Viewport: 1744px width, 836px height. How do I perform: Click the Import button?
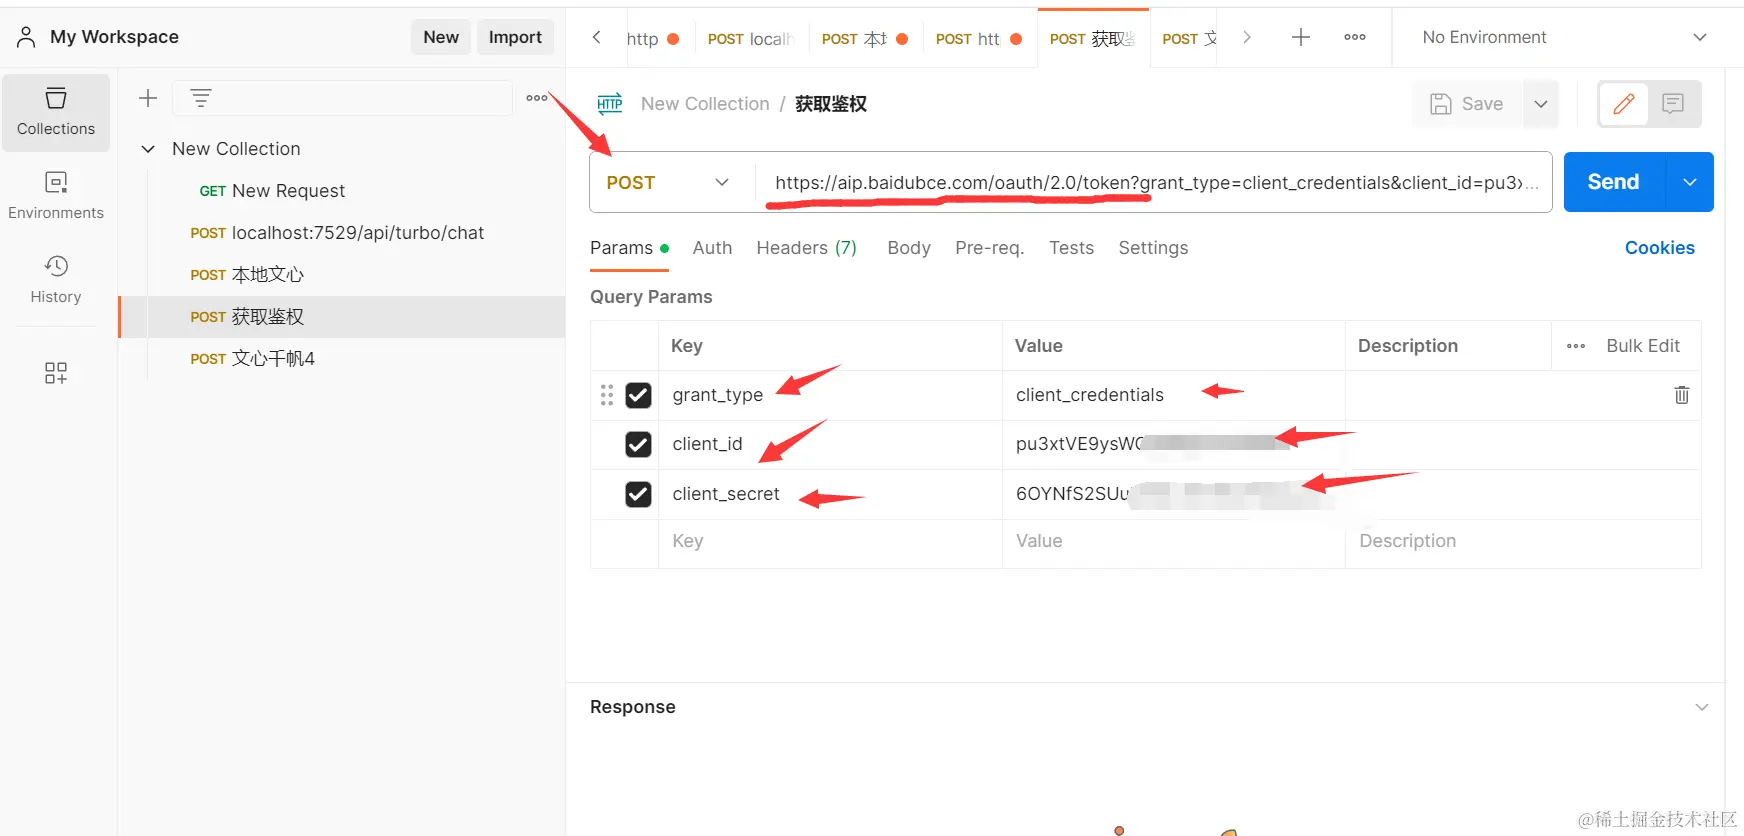515,37
